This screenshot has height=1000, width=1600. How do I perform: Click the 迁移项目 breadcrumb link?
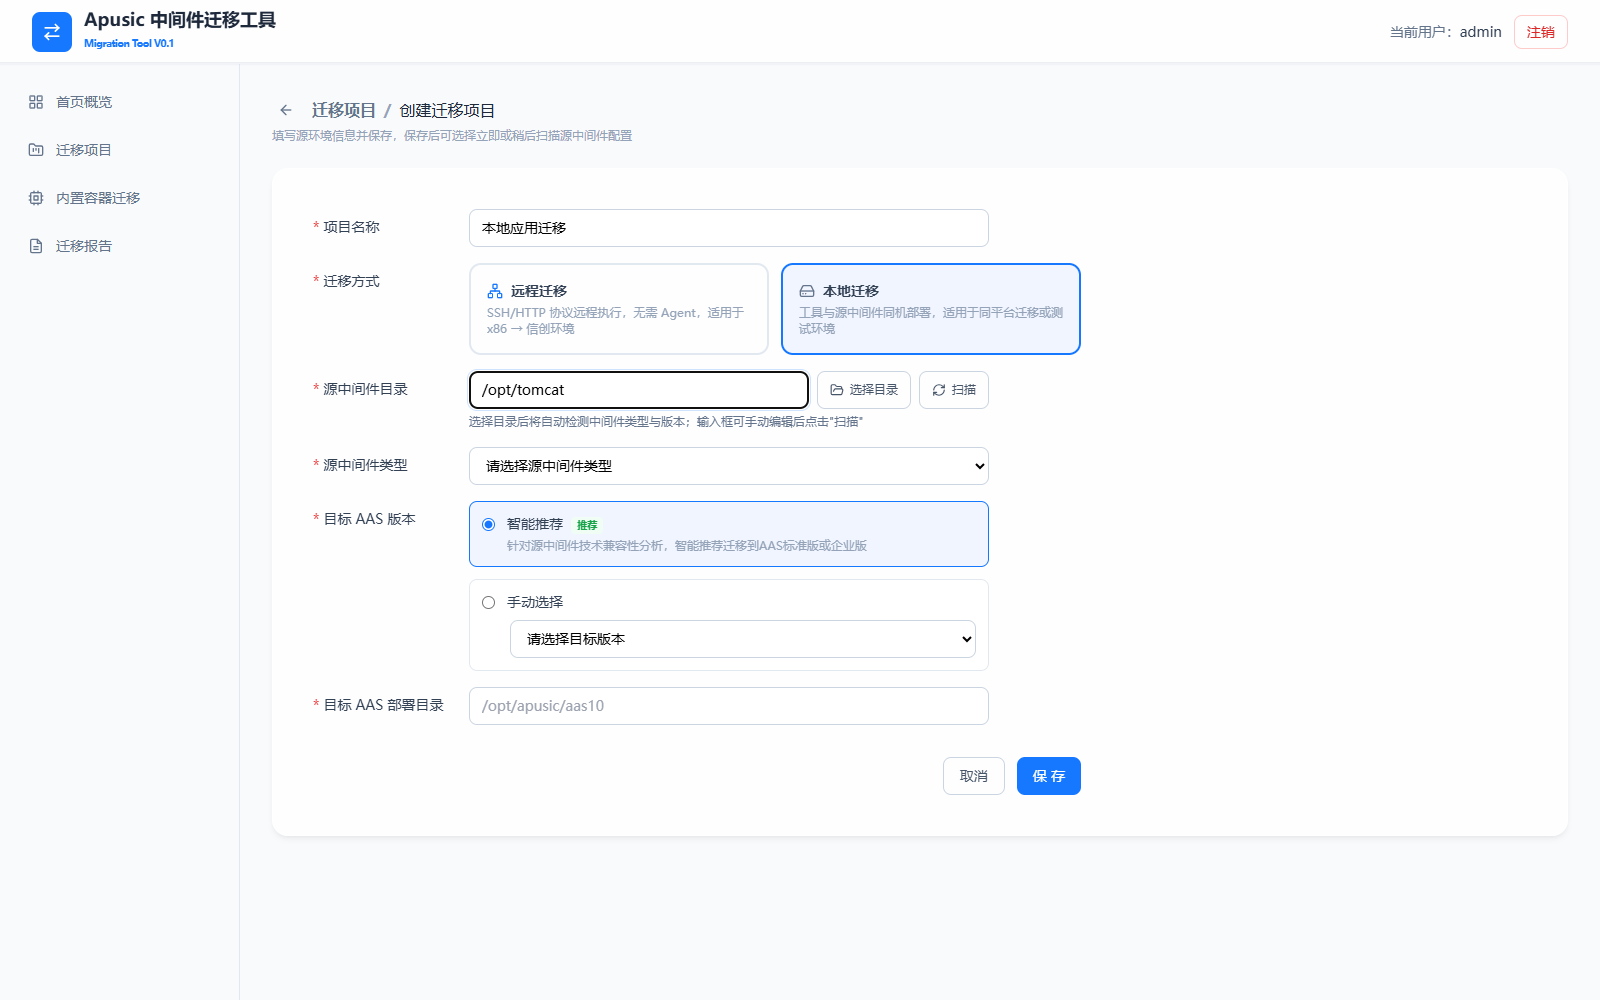coord(344,110)
